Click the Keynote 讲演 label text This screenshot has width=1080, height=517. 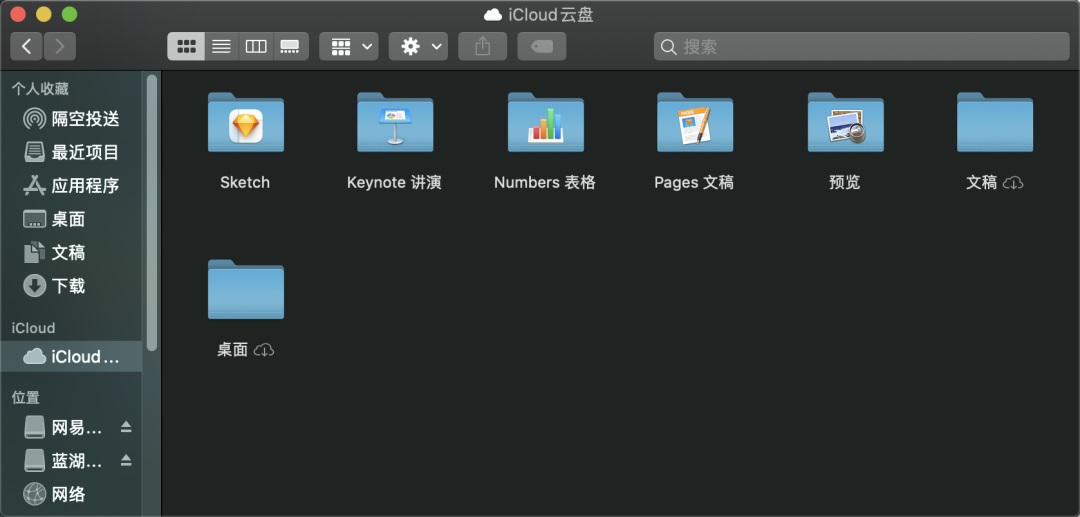click(394, 182)
